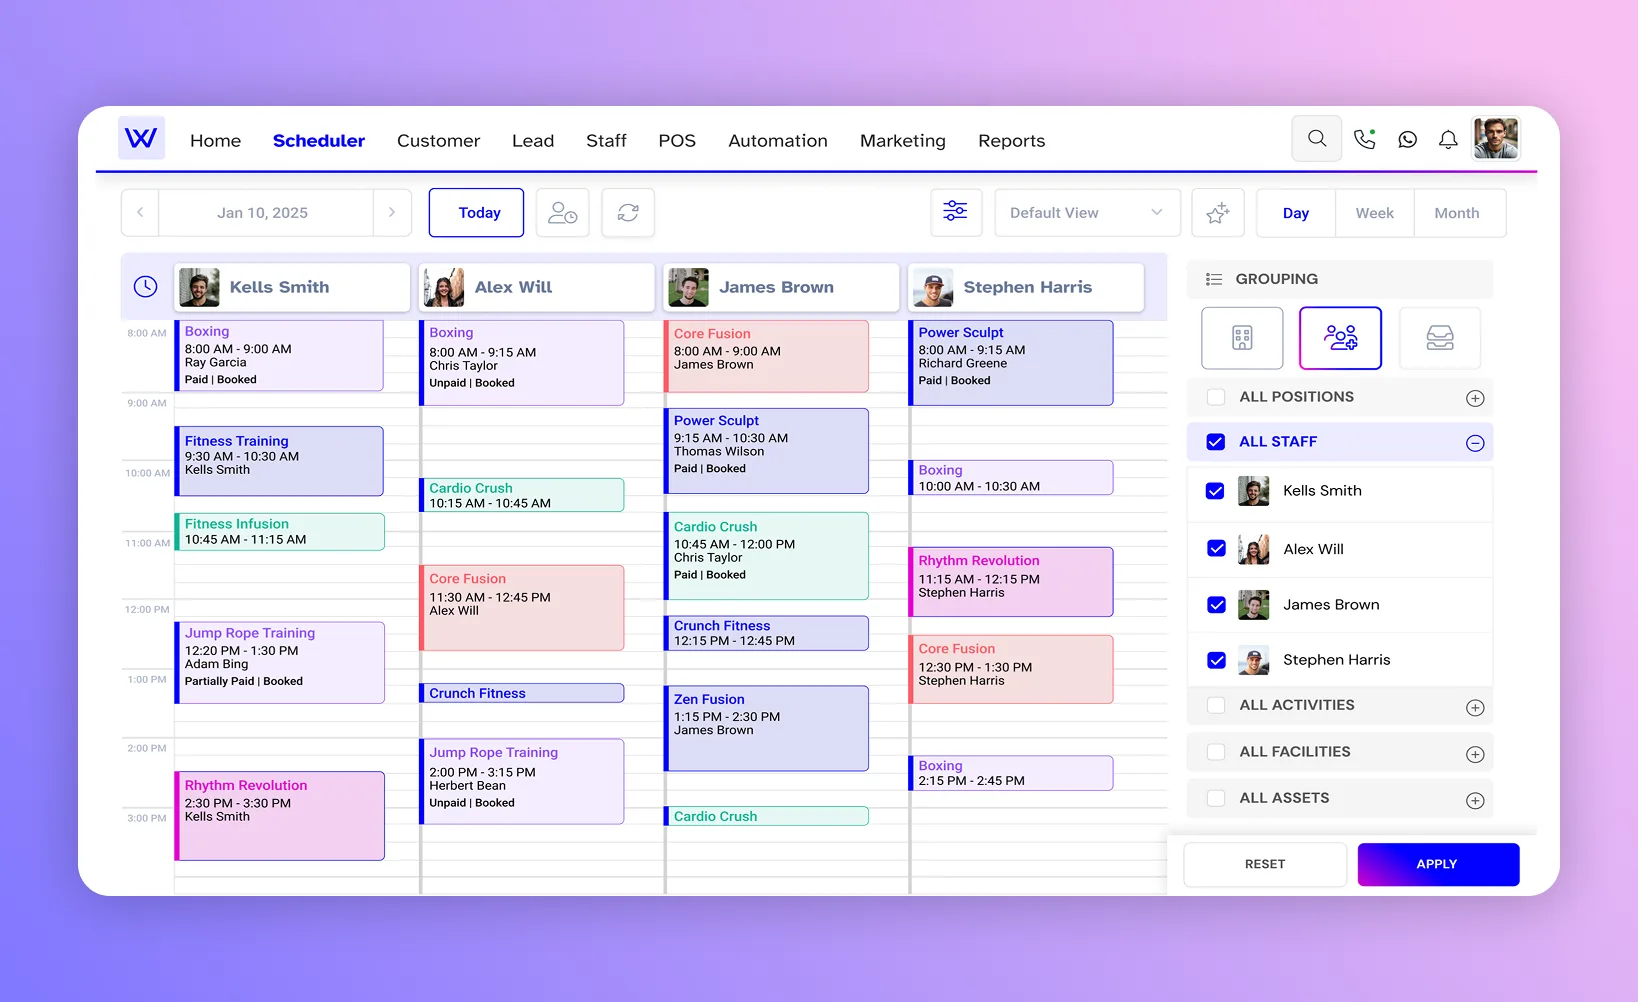This screenshot has width=1638, height=1002.
Task: Open the search icon in top bar
Action: click(x=1316, y=138)
